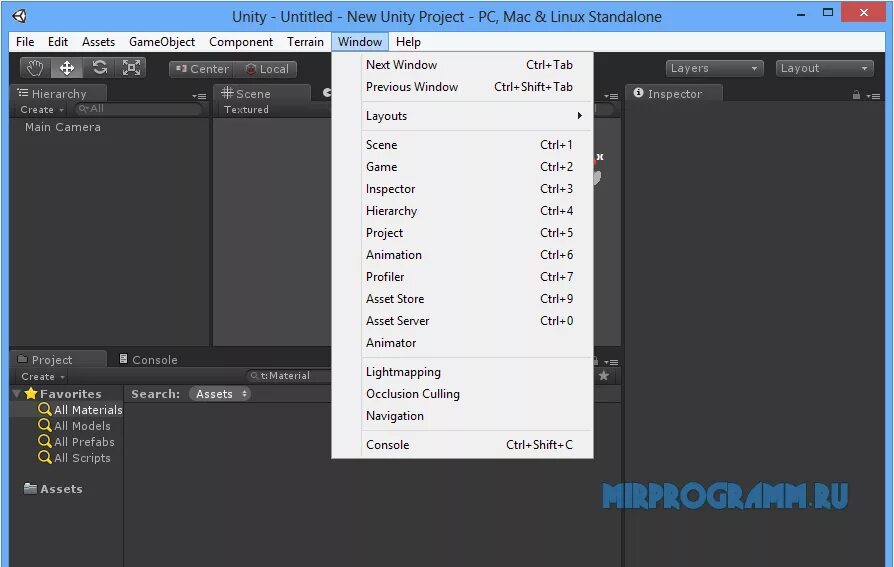Click the Unity logo in title bar
894x567 pixels.
pos(19,16)
